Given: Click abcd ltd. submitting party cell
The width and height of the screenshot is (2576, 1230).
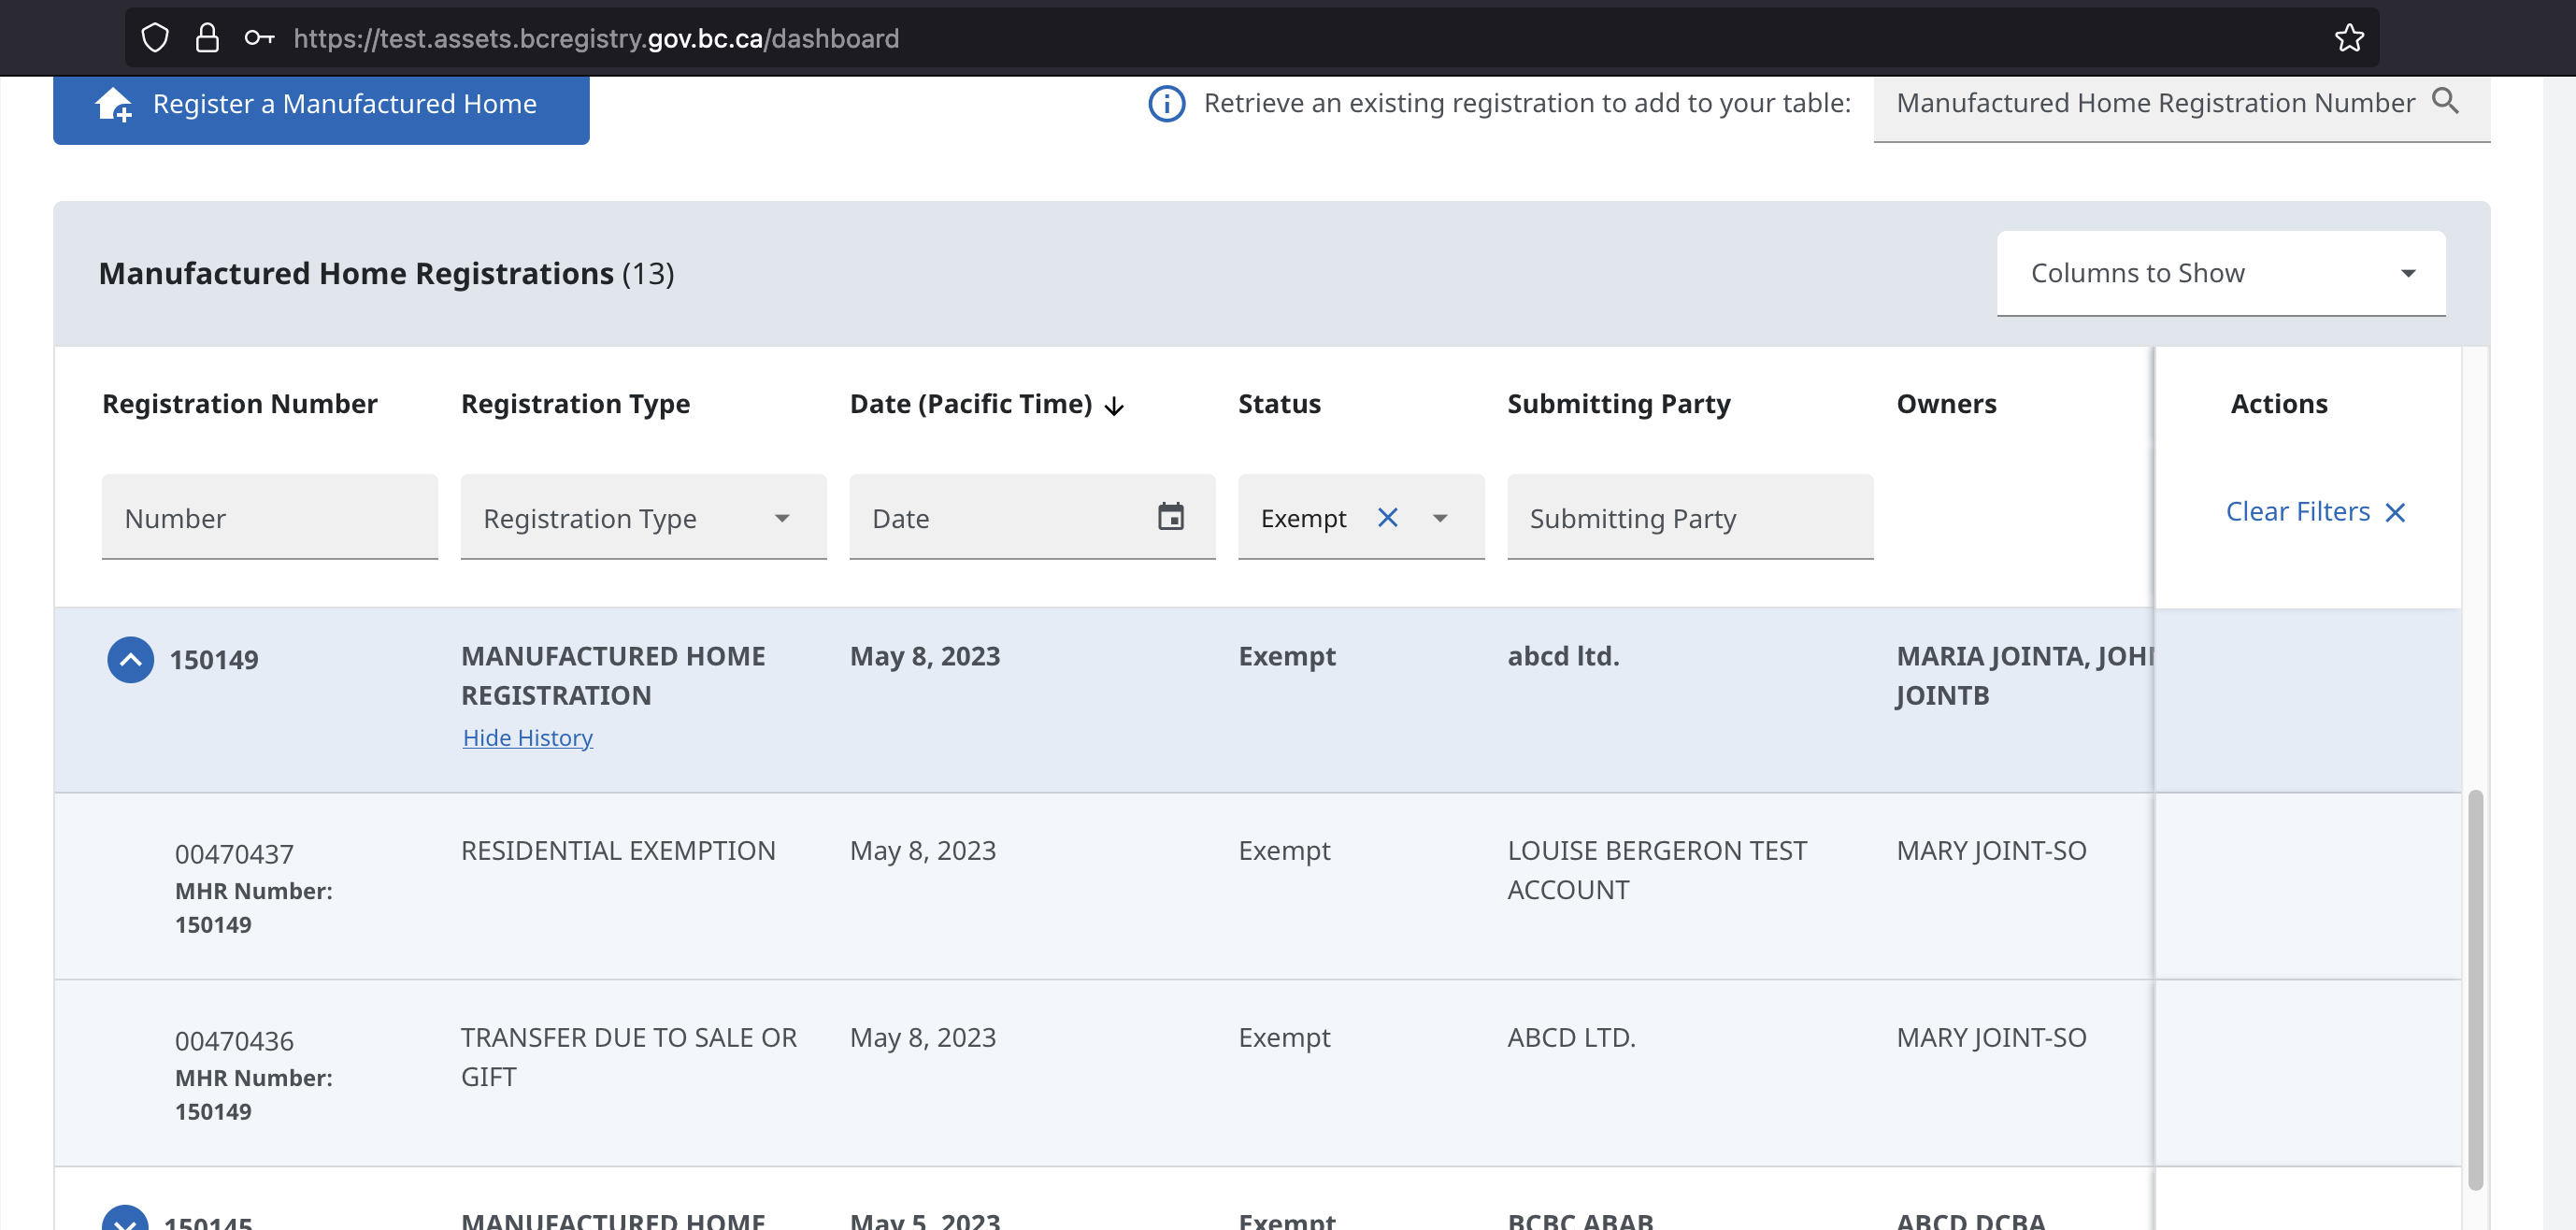Looking at the screenshot, I should [1563, 656].
